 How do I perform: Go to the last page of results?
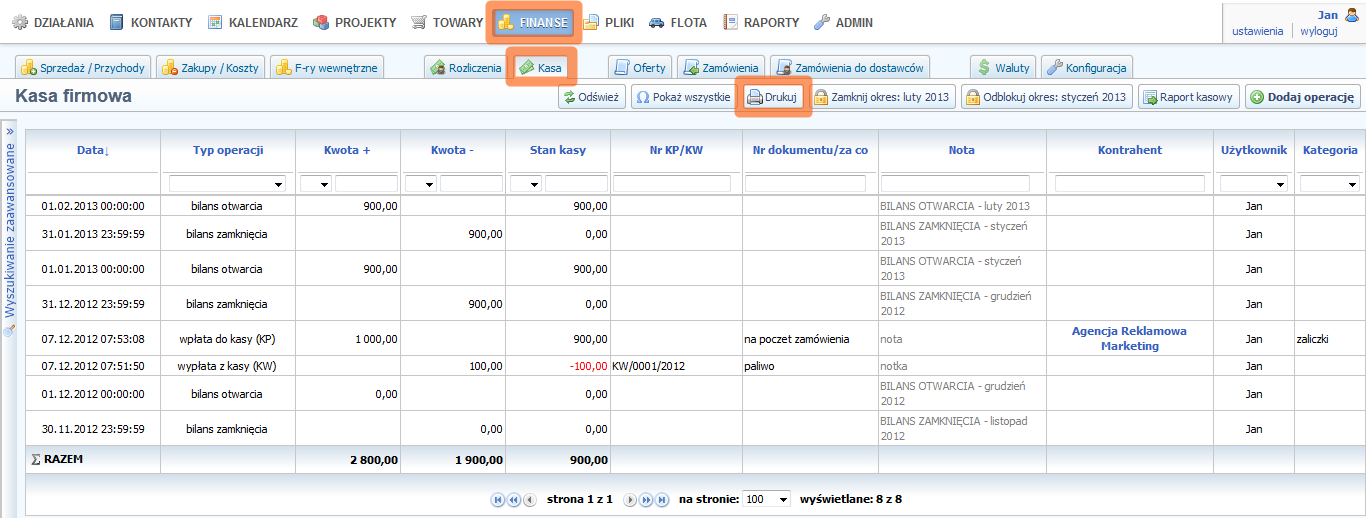661,499
